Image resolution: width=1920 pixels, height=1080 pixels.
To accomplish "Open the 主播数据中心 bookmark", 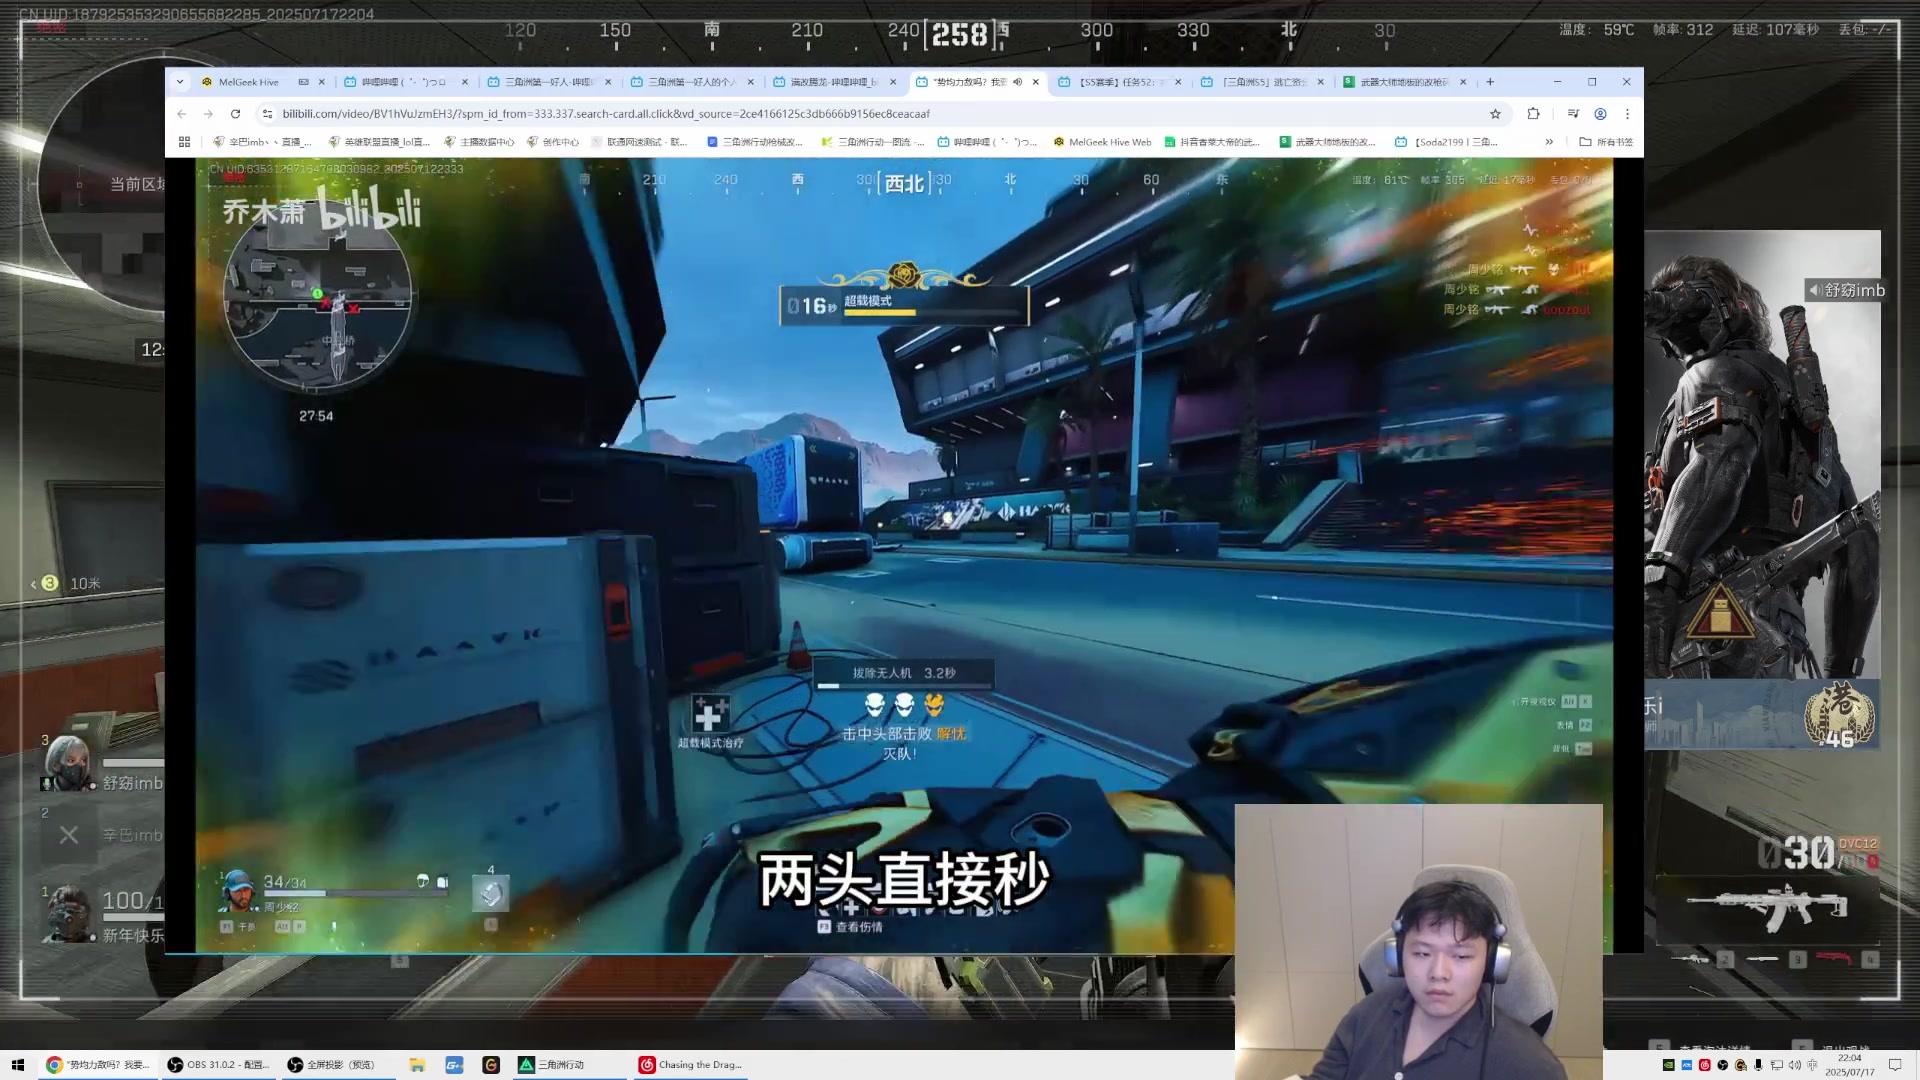I will click(478, 142).
